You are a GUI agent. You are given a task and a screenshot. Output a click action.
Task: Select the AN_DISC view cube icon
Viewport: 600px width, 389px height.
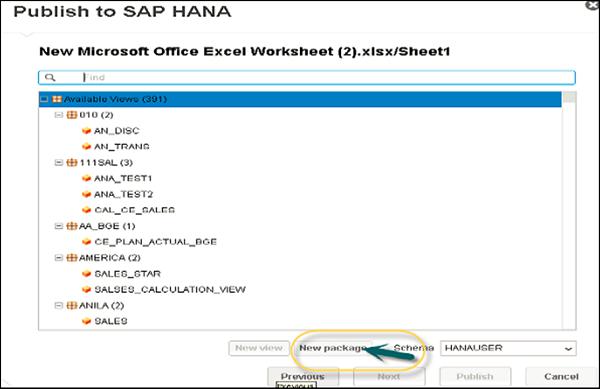(x=86, y=131)
